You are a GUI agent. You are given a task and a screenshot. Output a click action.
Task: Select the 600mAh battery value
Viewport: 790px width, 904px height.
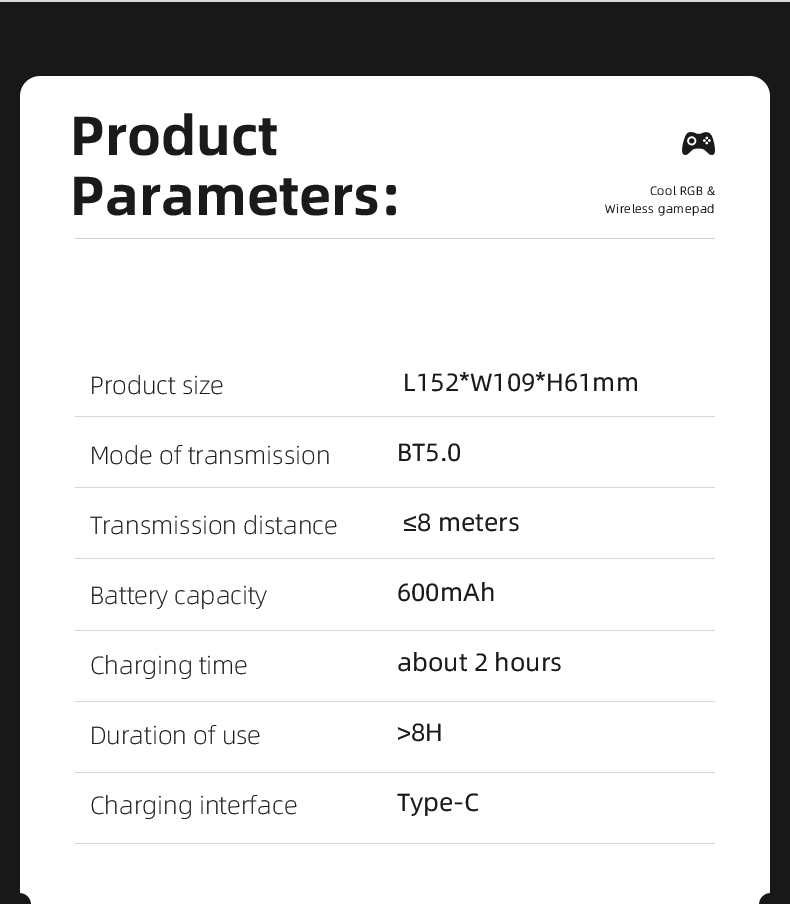[446, 593]
